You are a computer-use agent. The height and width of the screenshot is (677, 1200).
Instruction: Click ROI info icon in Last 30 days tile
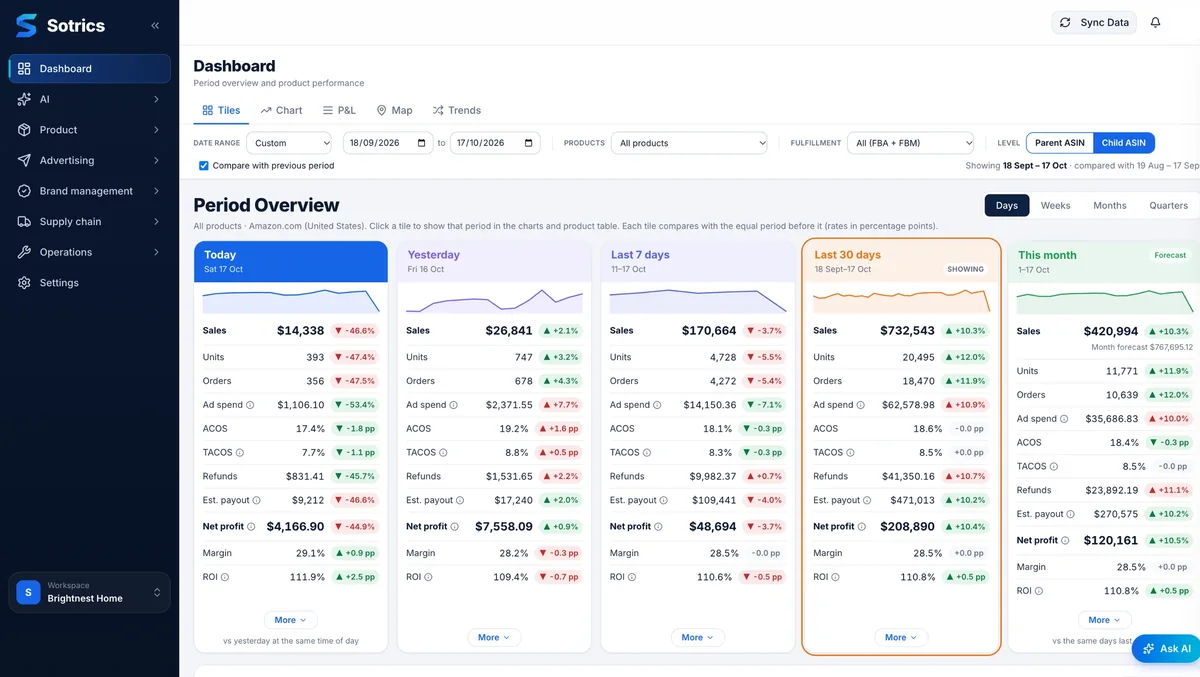click(835, 577)
